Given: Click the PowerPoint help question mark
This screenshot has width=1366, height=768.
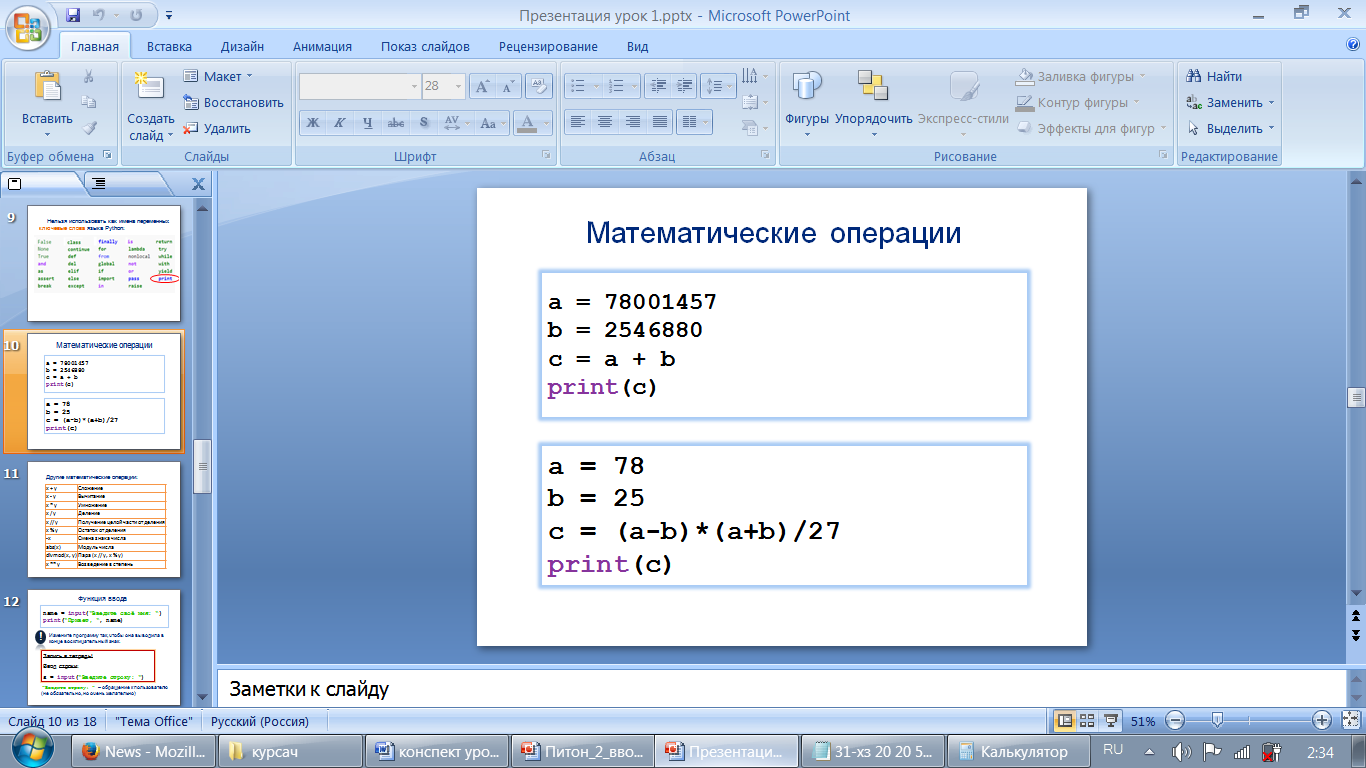Looking at the screenshot, I should [1353, 45].
